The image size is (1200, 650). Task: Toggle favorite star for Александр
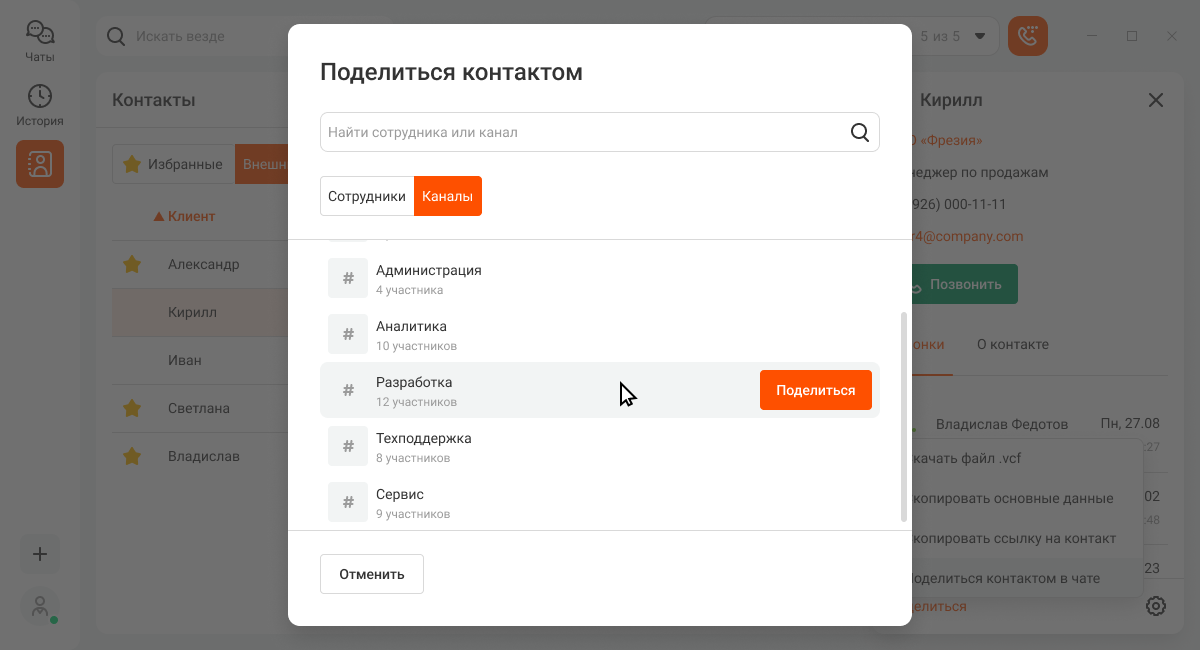pyautogui.click(x=131, y=265)
